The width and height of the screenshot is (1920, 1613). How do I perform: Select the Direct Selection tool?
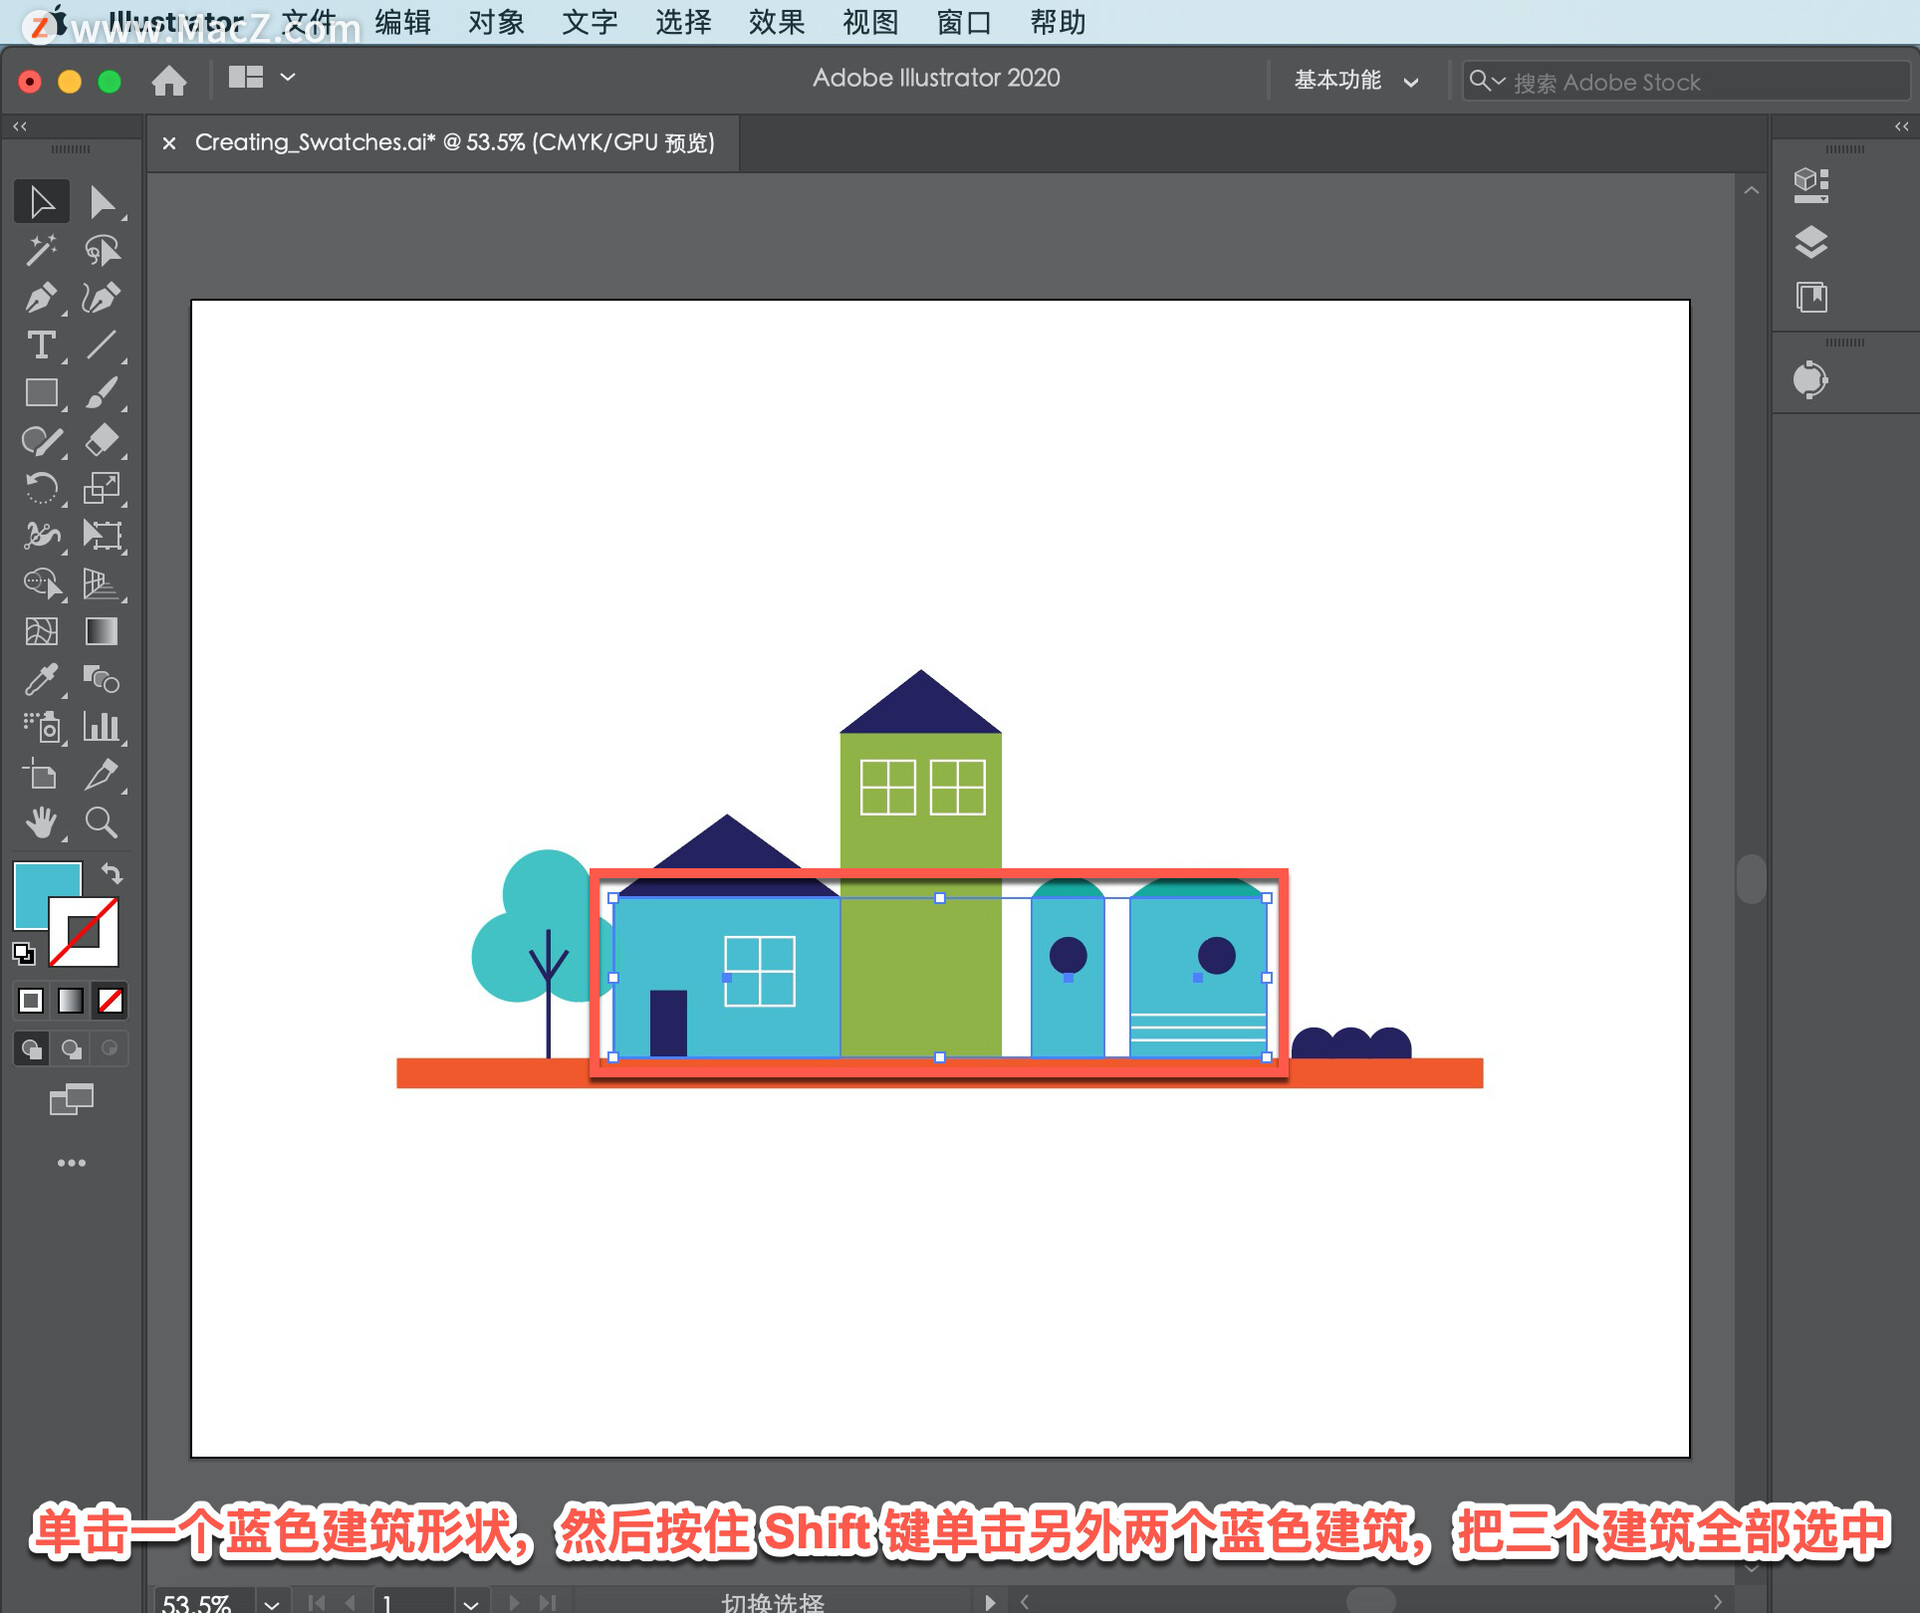[x=101, y=202]
